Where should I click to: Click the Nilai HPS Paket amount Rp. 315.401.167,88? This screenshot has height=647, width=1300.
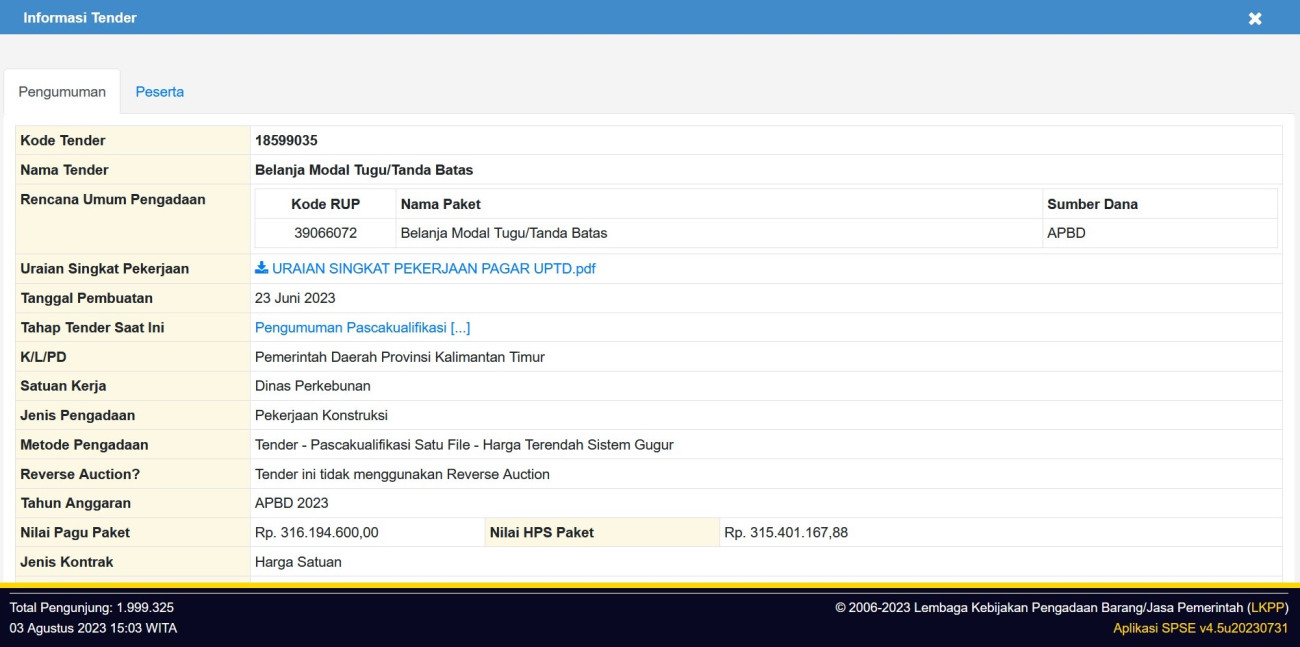pyautogui.click(x=785, y=533)
